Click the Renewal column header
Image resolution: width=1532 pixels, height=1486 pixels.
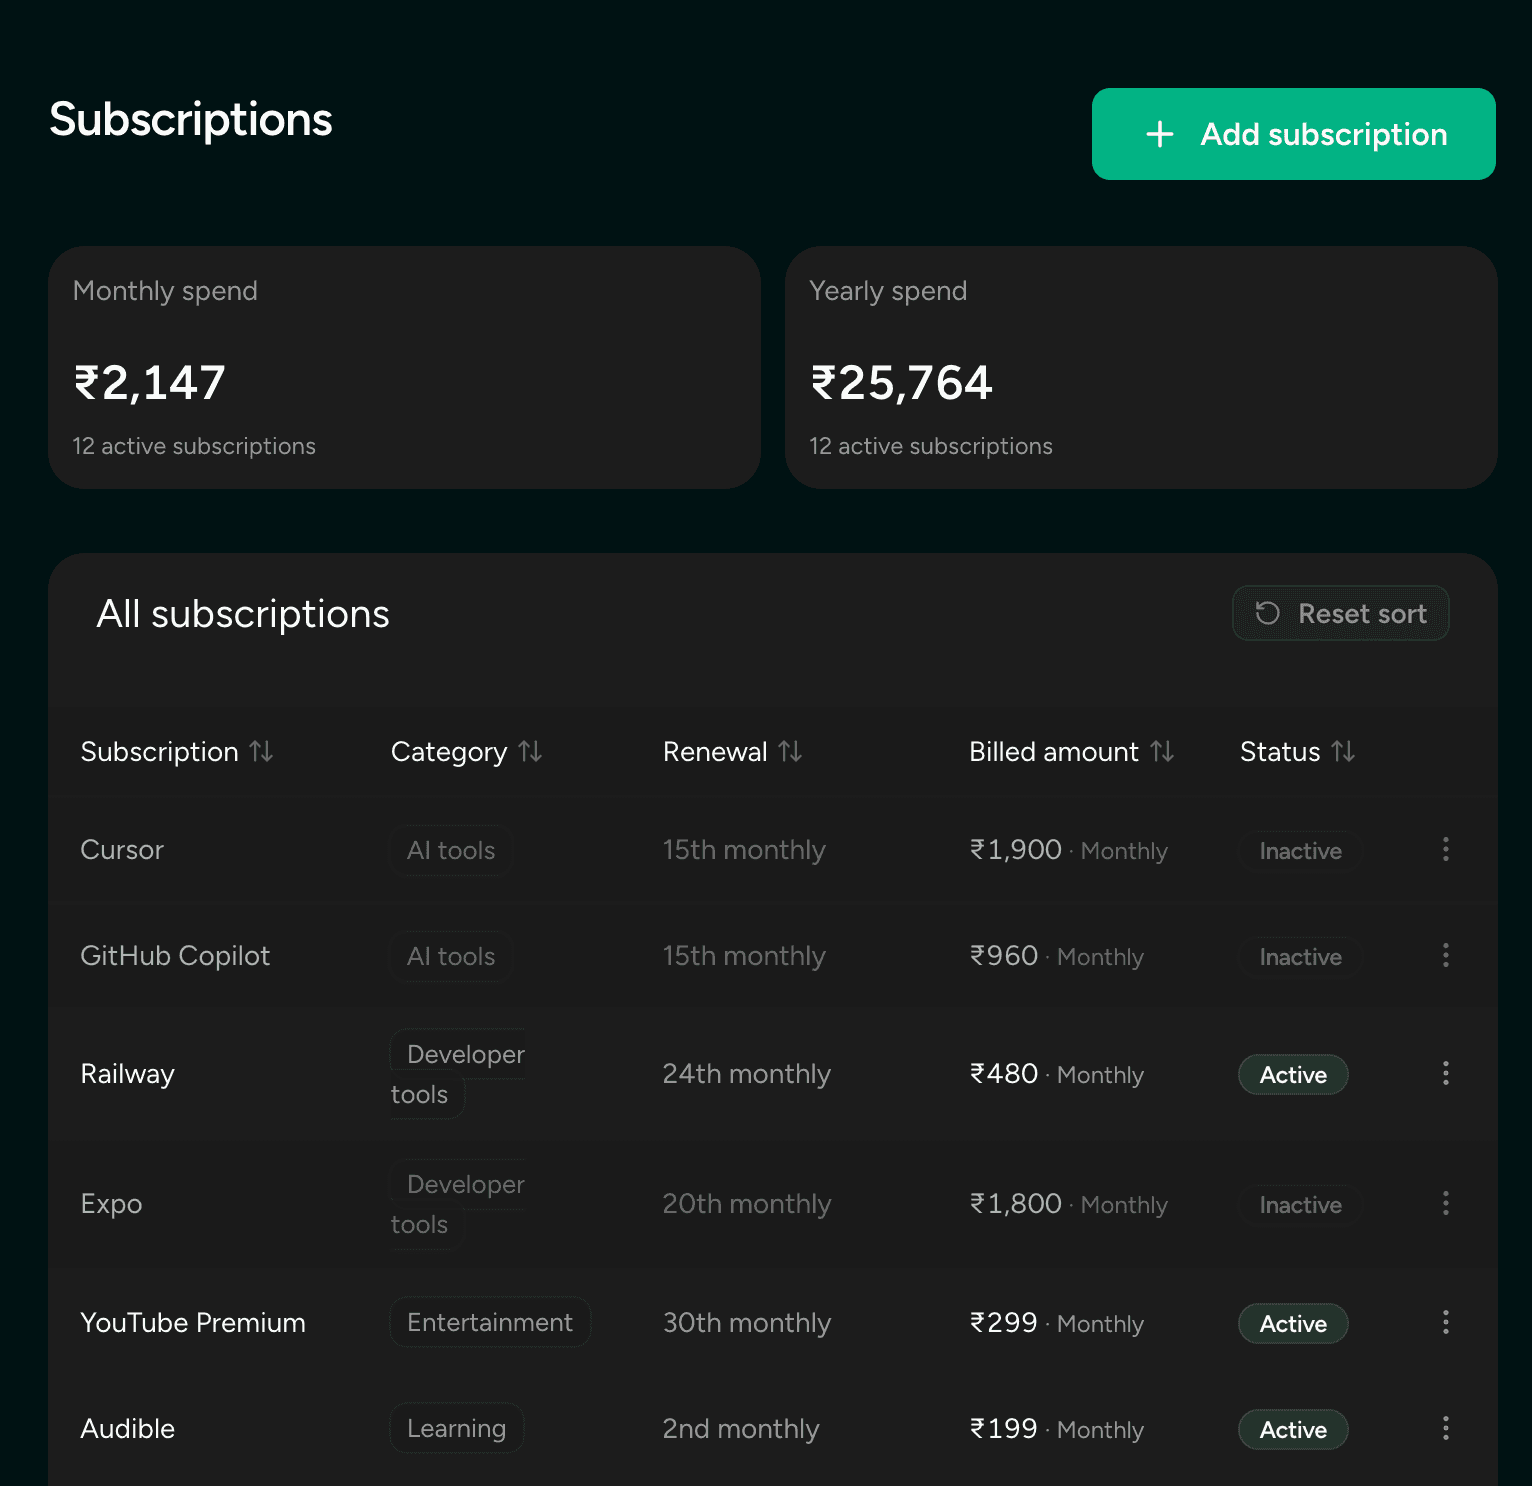pyautogui.click(x=733, y=751)
